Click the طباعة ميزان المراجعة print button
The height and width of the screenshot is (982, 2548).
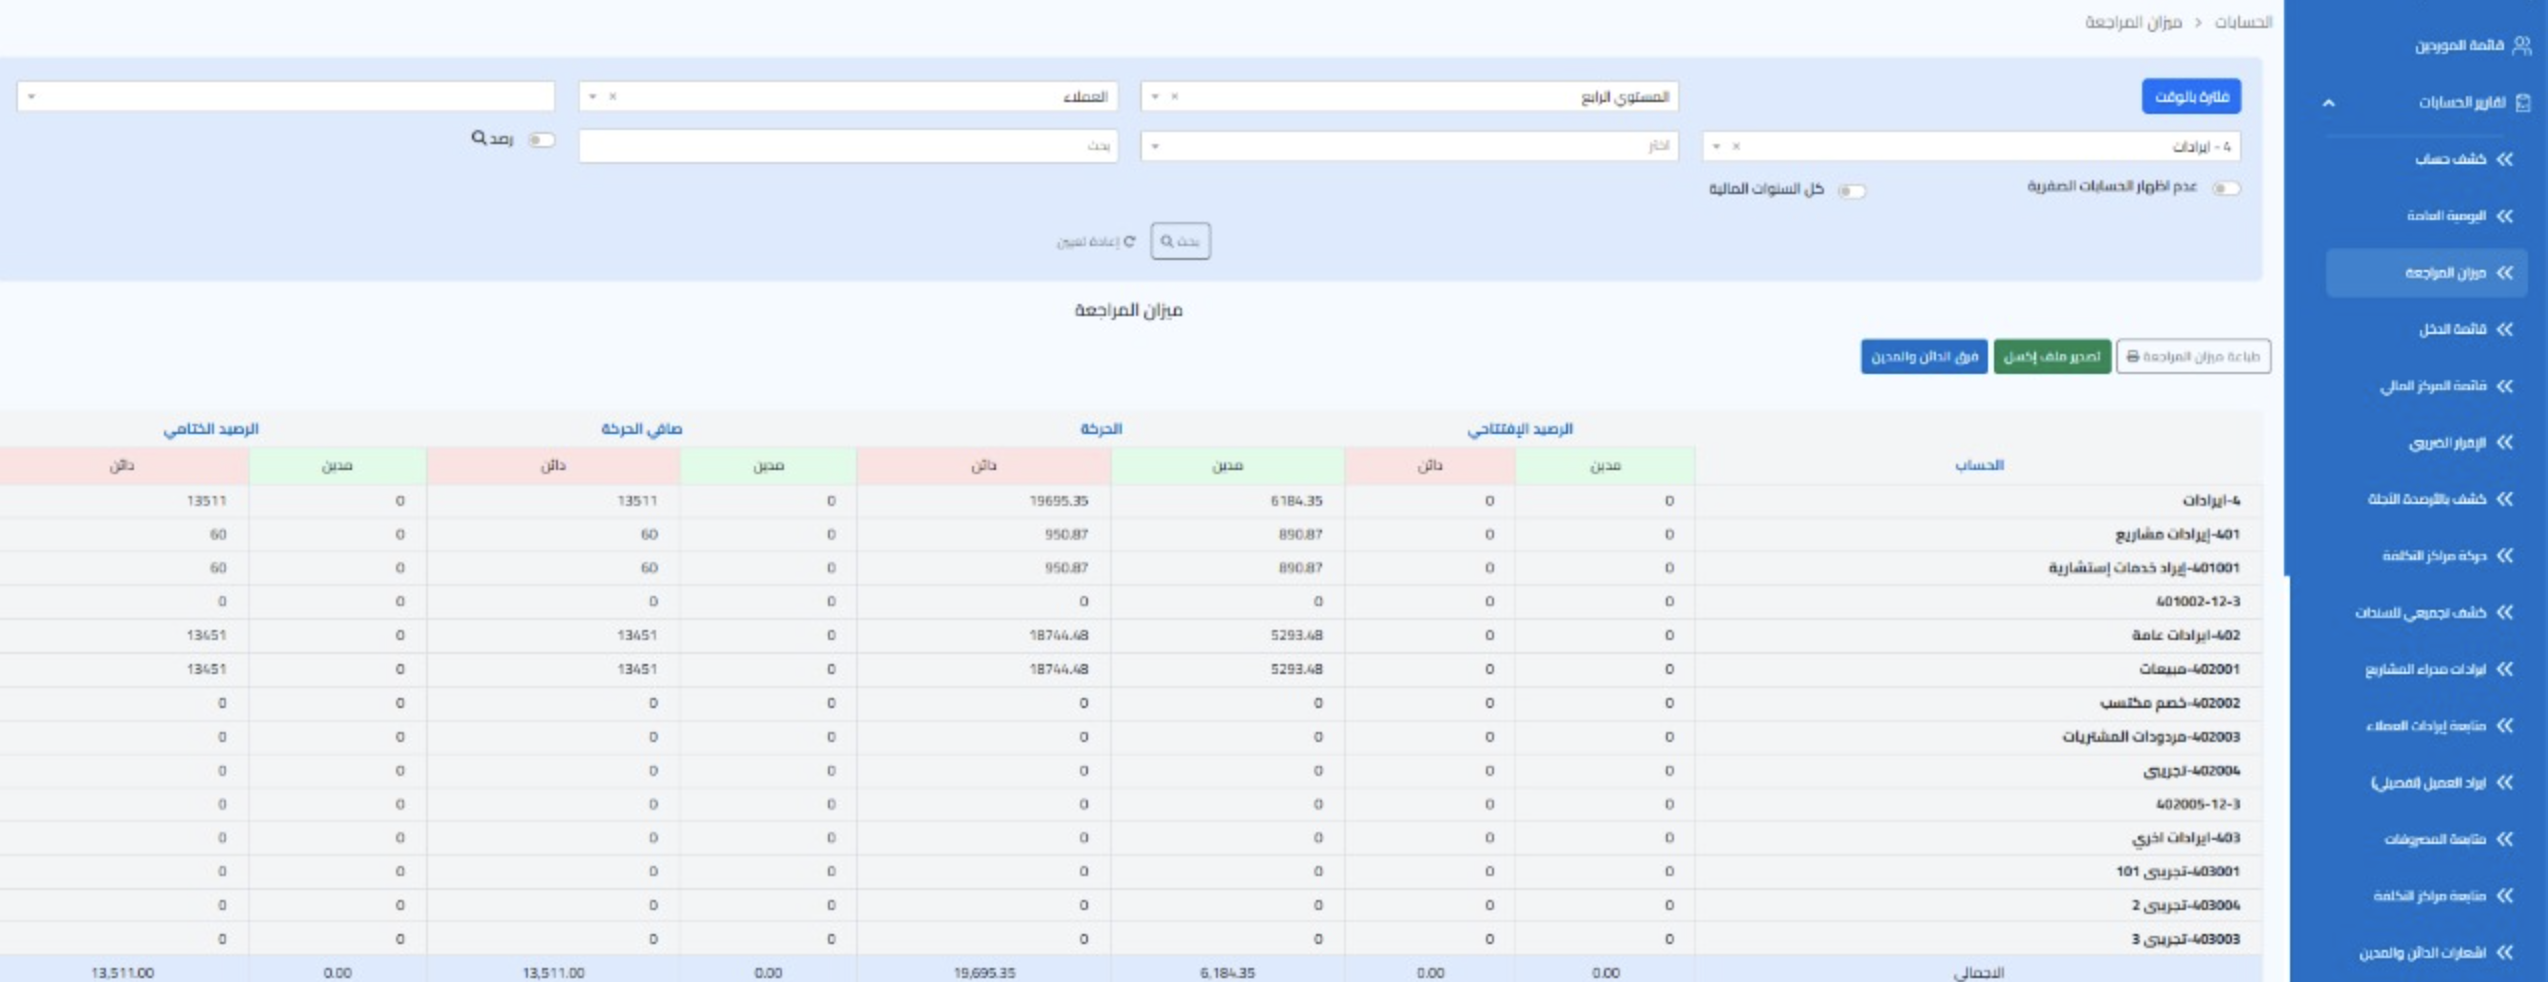point(2192,357)
